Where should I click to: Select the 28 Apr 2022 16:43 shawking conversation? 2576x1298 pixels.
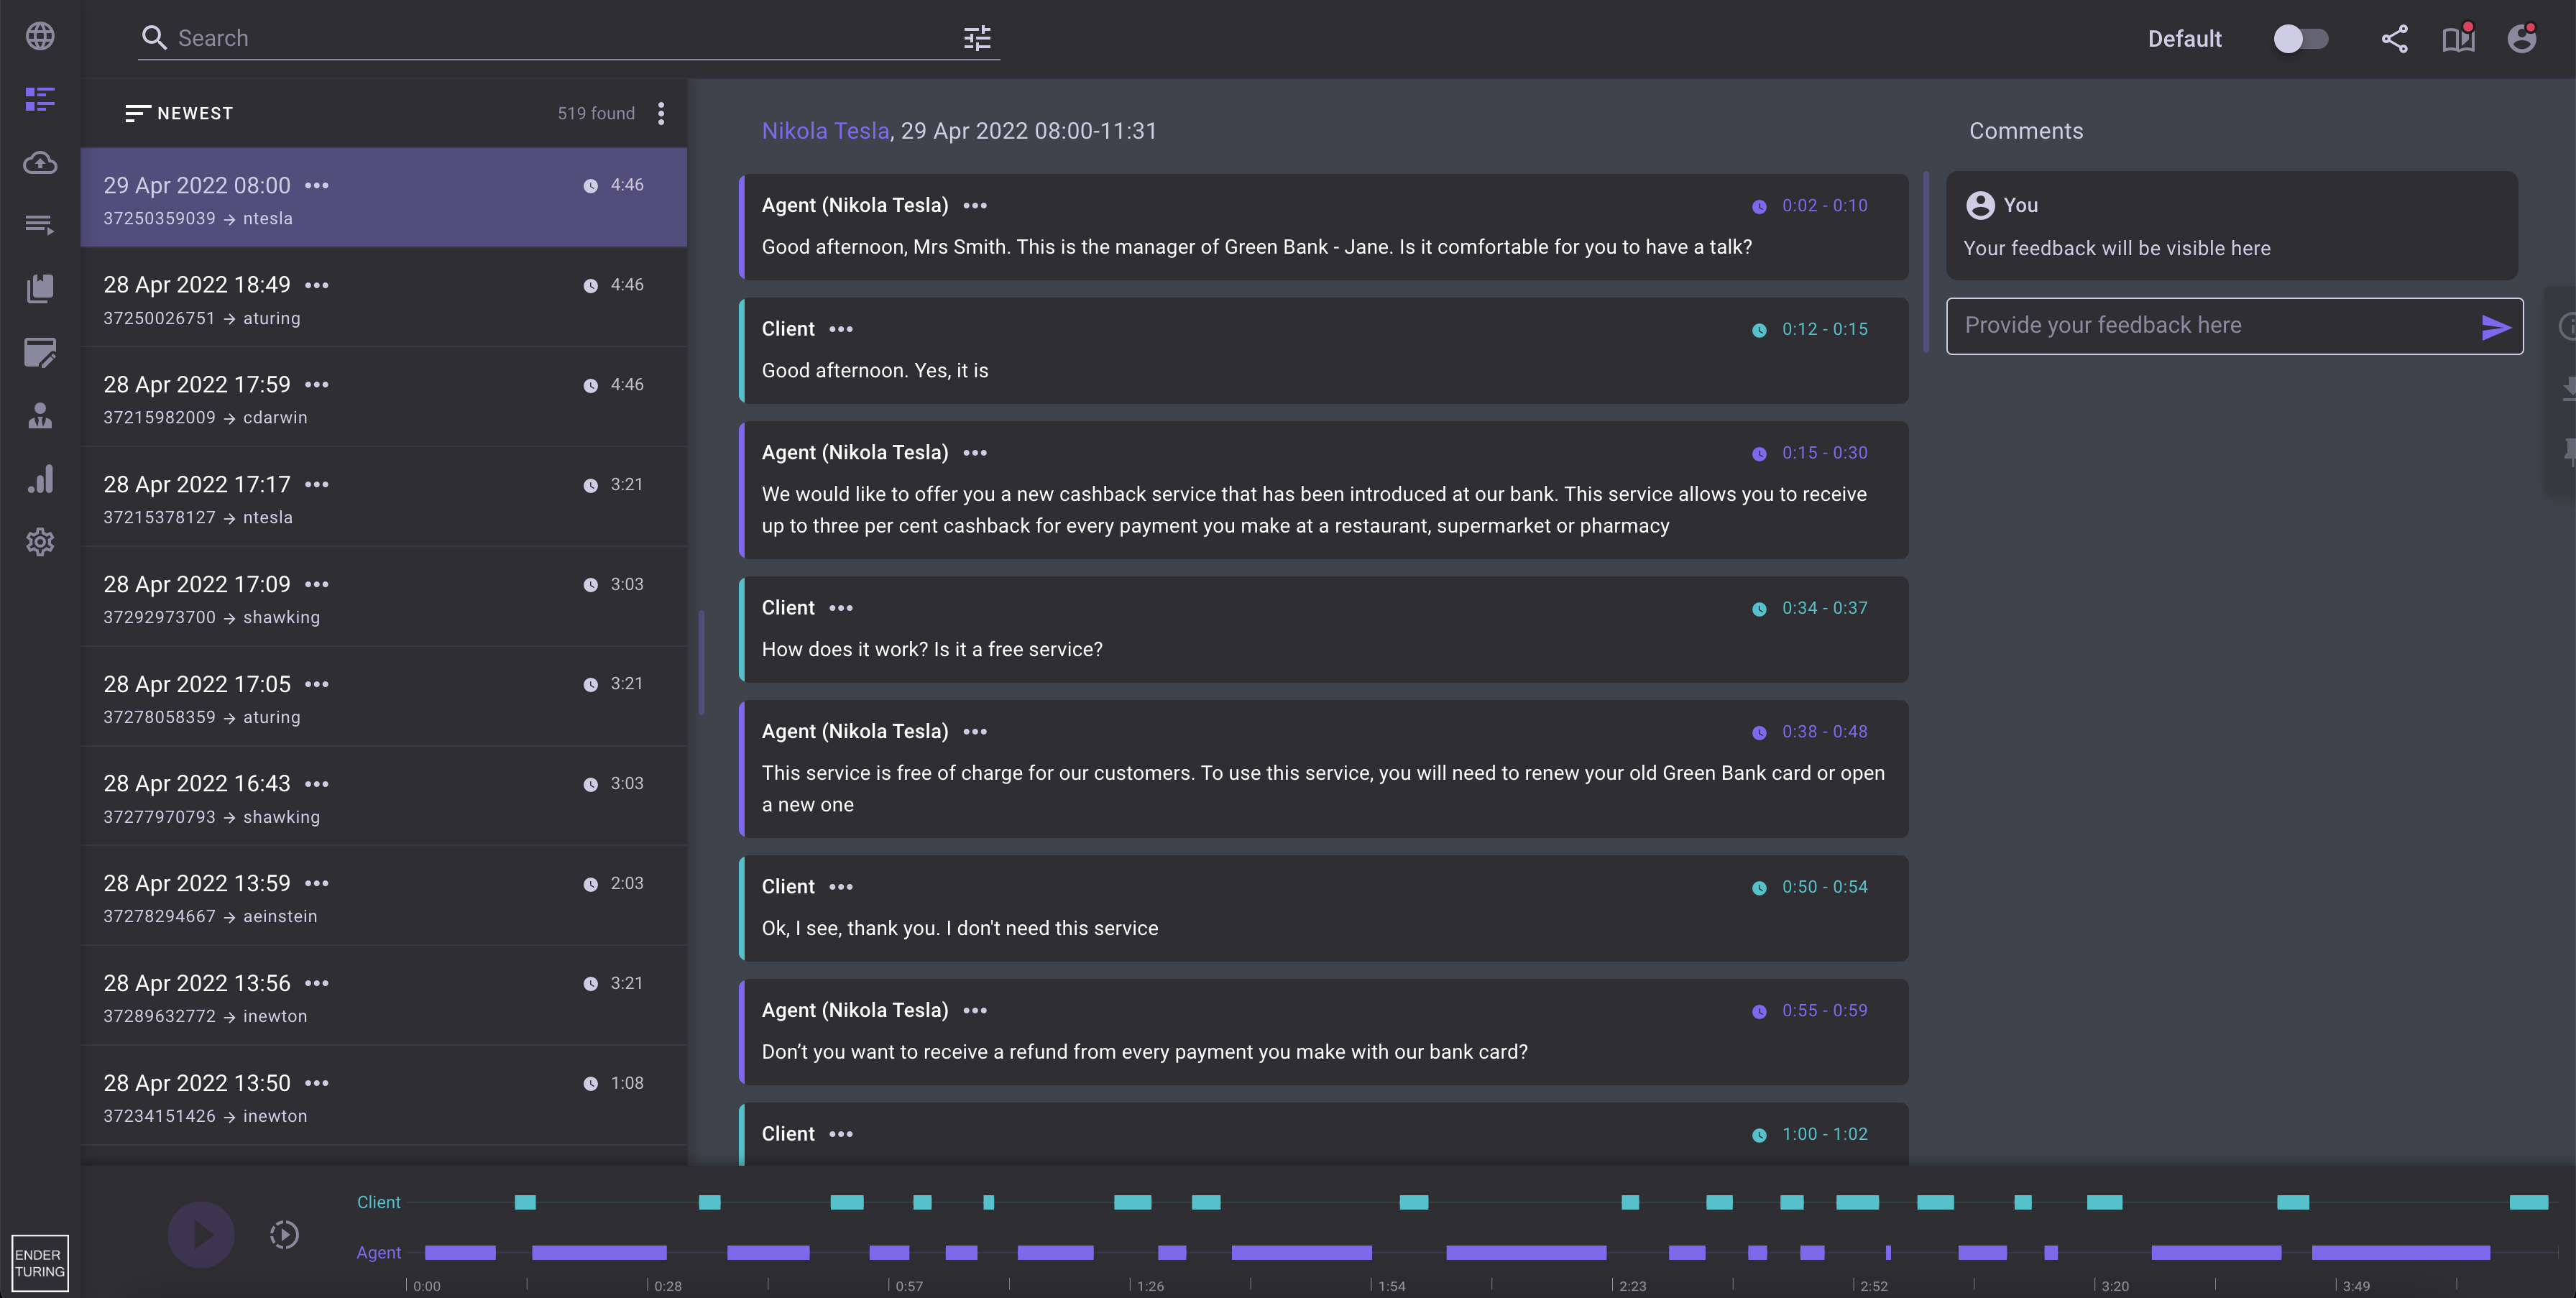click(x=383, y=796)
